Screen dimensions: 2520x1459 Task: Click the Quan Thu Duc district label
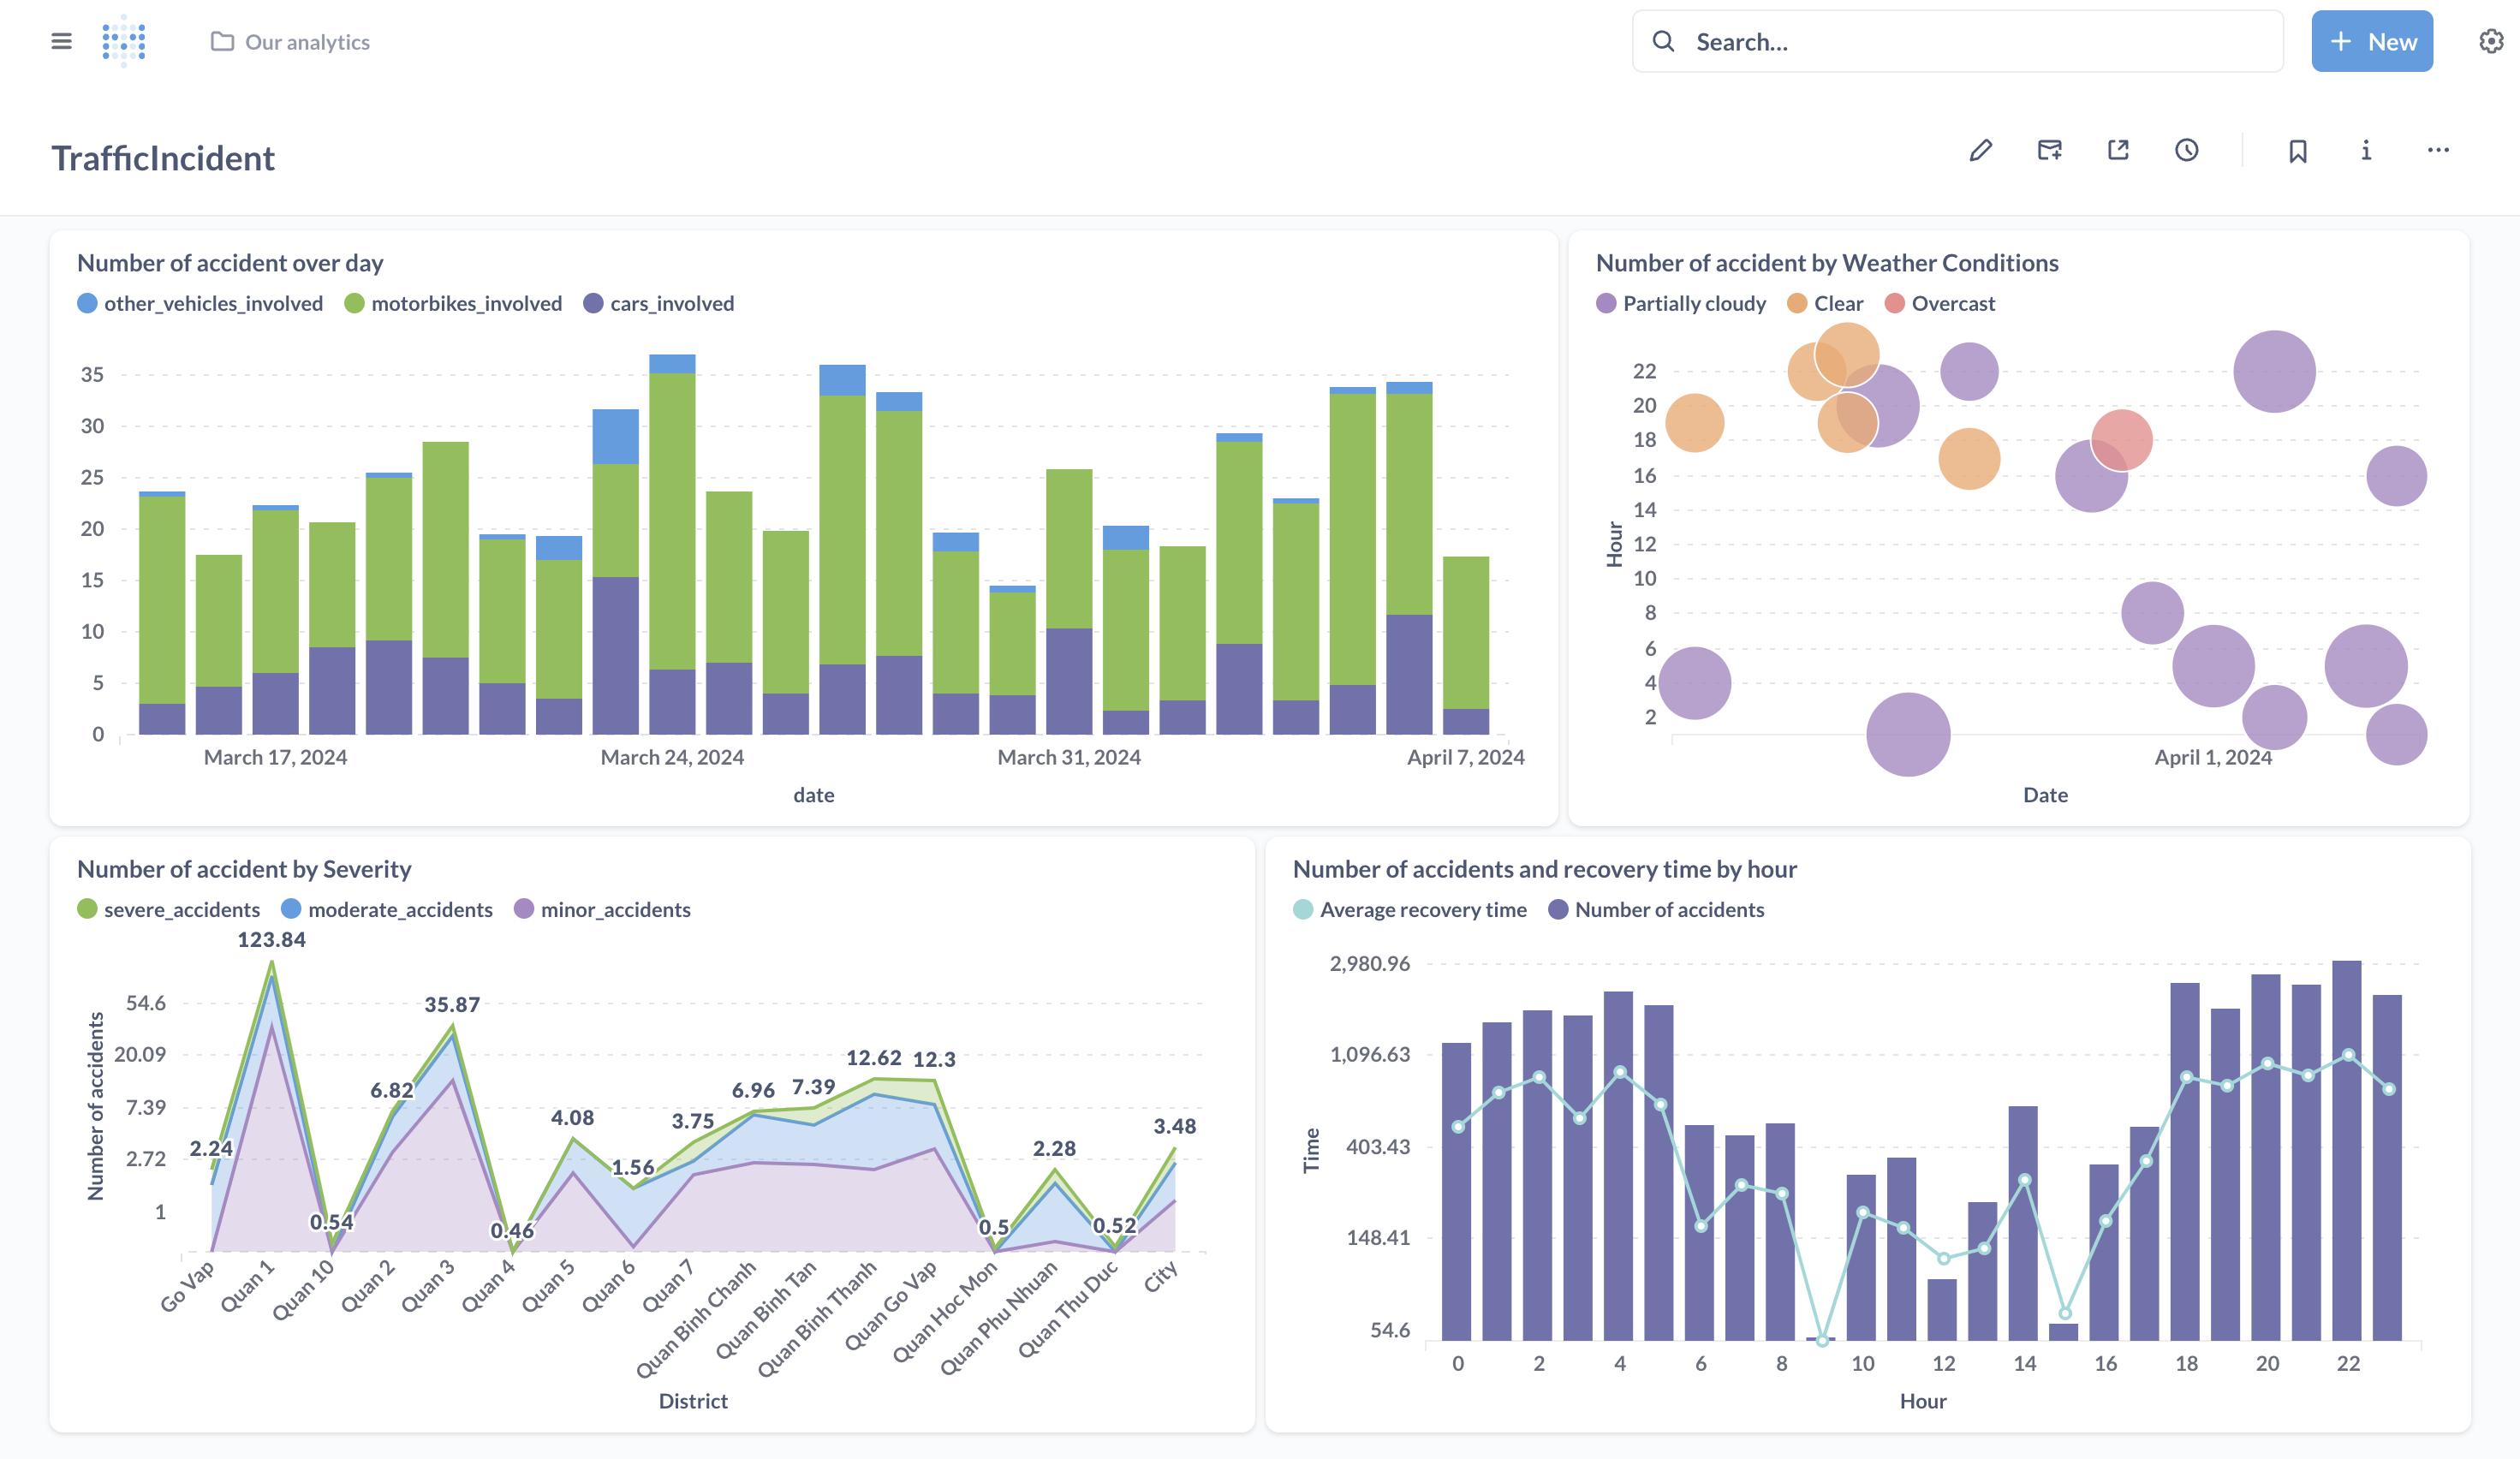1067,1309
